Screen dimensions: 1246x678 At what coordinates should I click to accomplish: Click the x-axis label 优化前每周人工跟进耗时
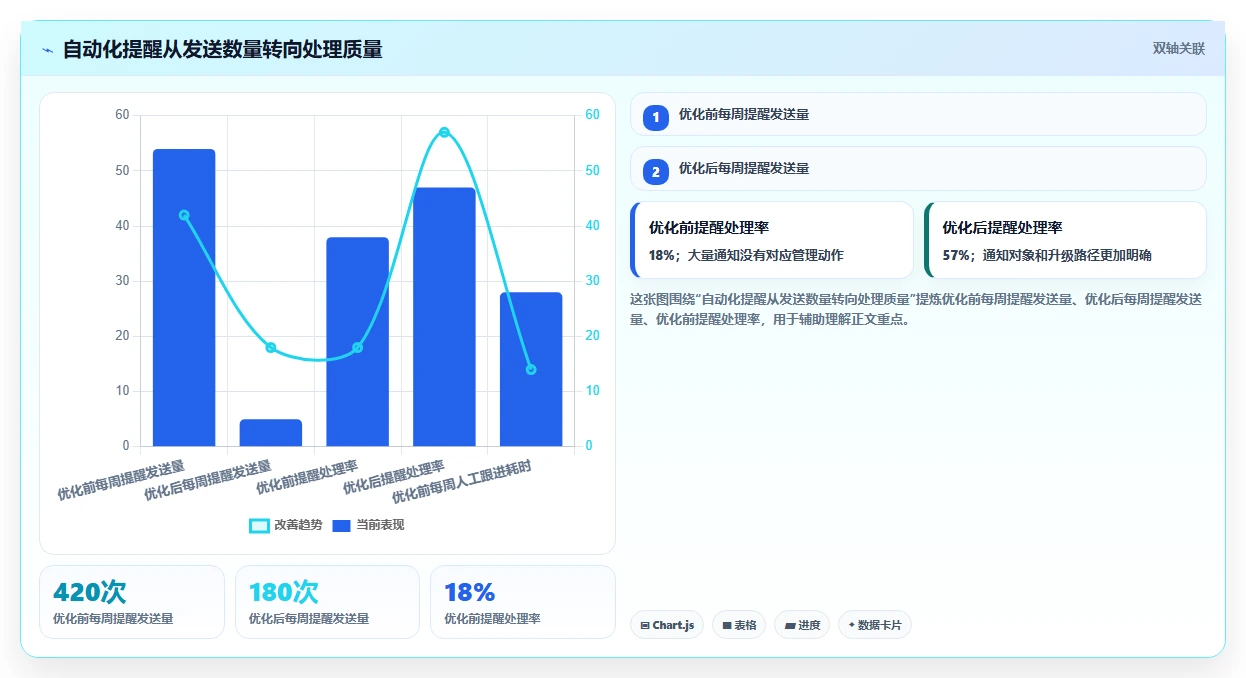[x=462, y=482]
